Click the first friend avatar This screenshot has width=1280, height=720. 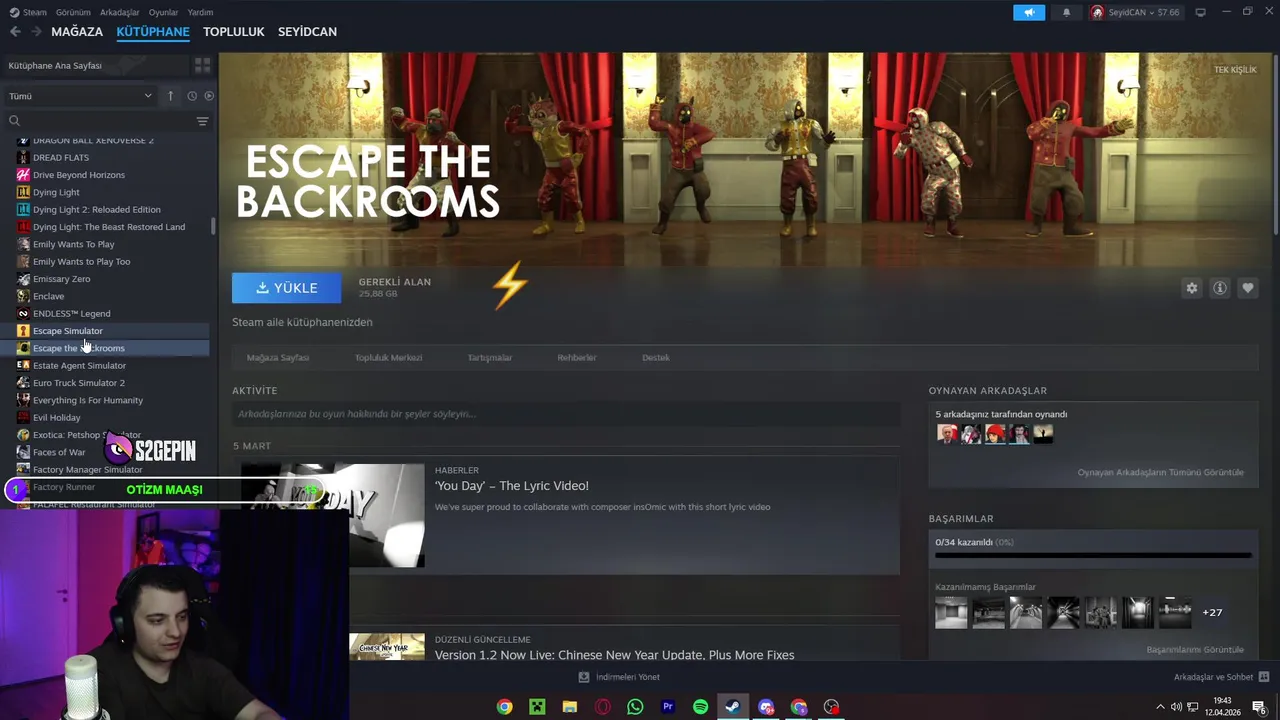pos(947,434)
